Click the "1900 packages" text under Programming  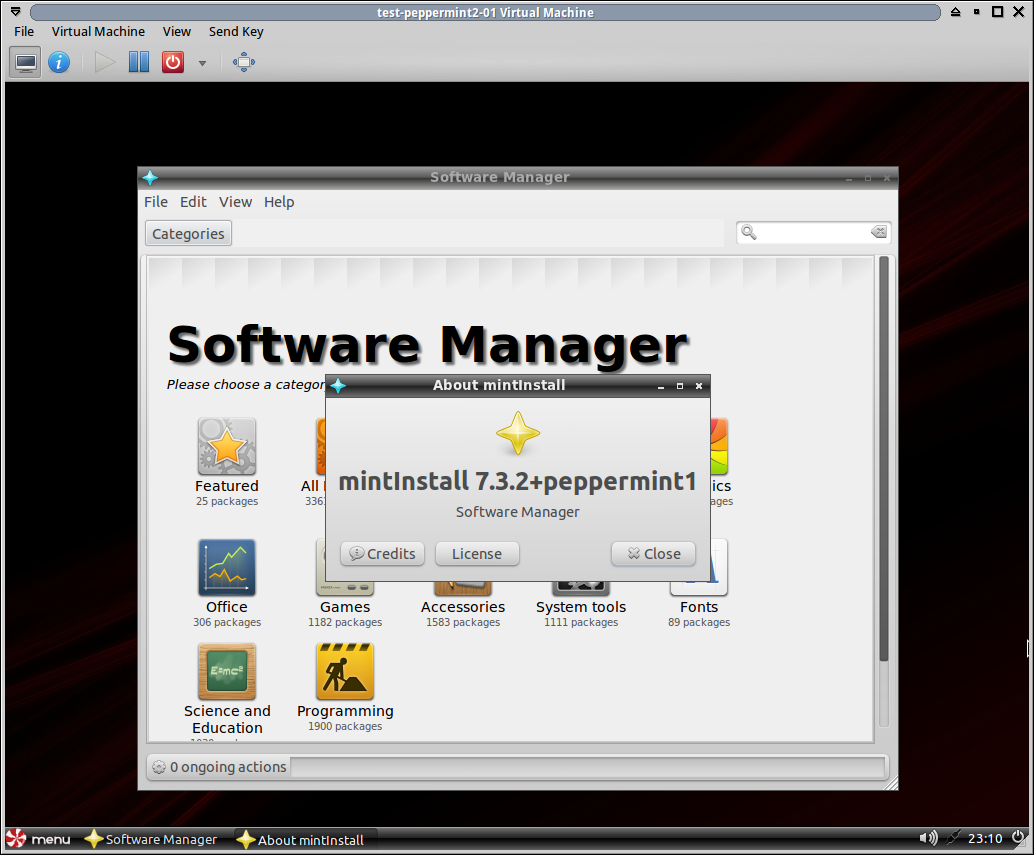coord(345,726)
